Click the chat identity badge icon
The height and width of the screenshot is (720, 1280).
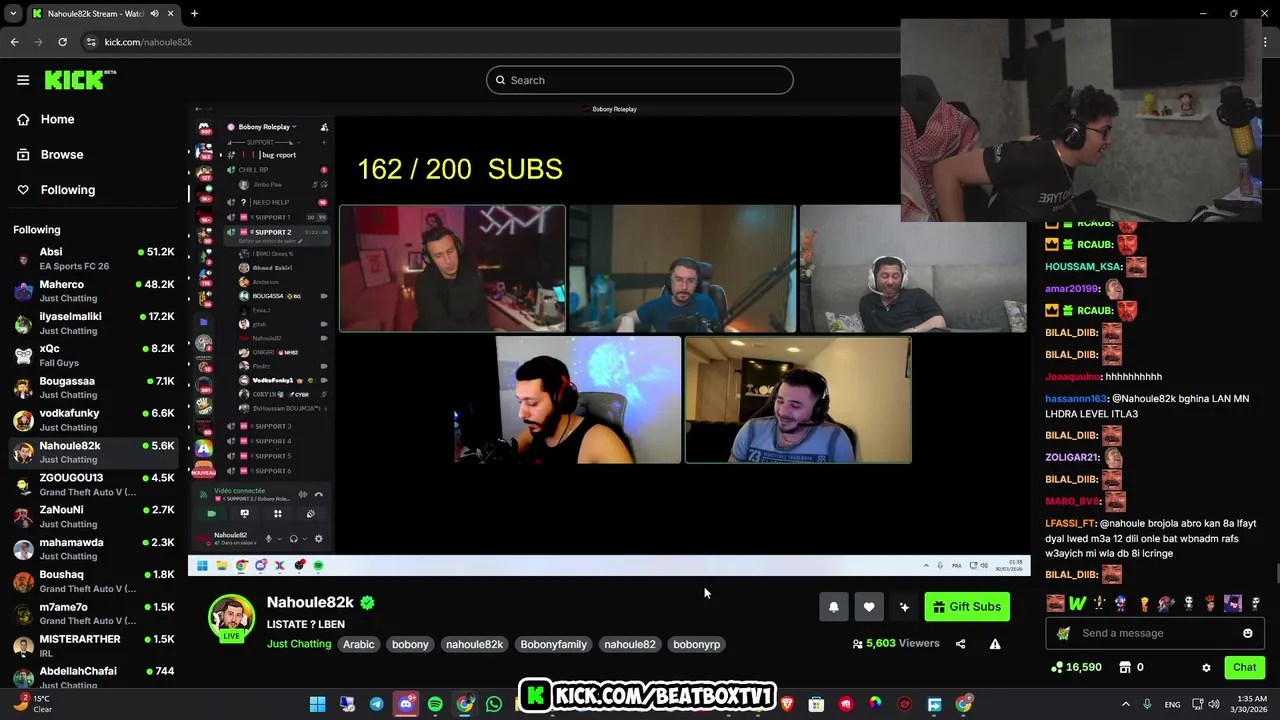1063,633
